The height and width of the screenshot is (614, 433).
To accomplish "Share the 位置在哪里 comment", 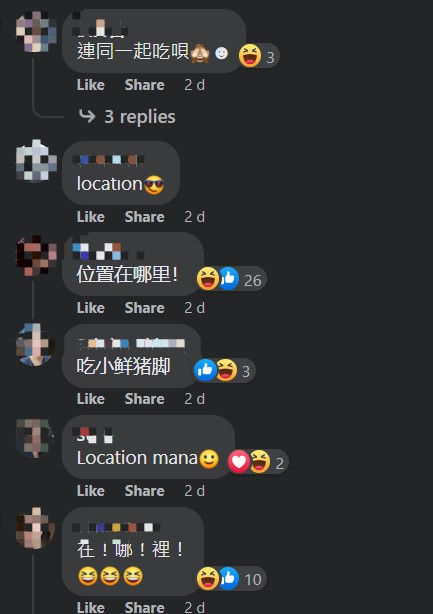I will pos(144,308).
